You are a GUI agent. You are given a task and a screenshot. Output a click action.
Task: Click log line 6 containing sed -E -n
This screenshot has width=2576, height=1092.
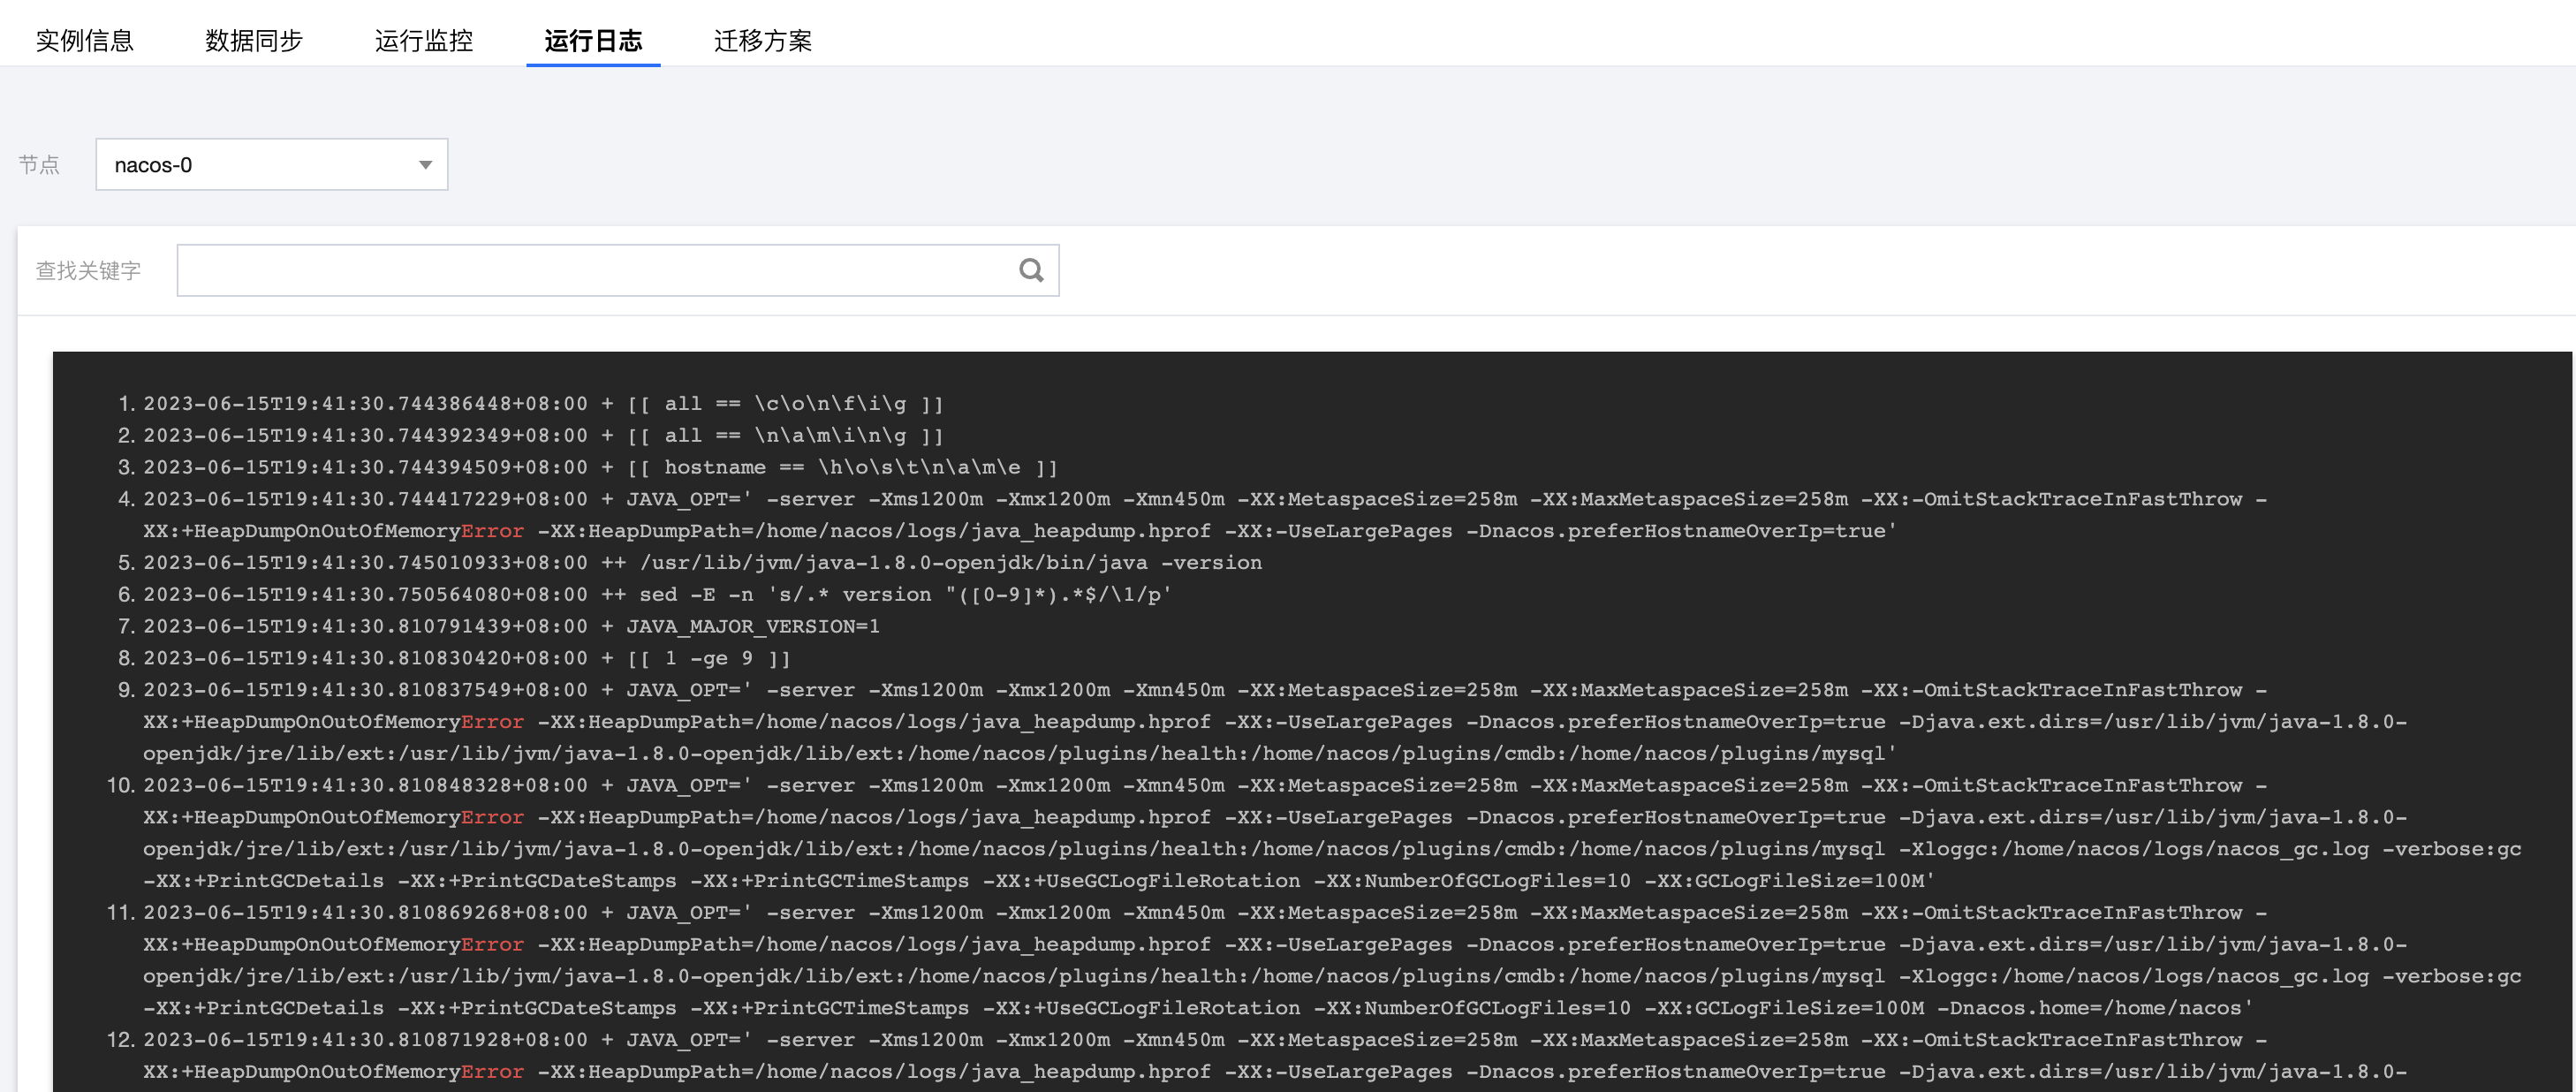658,595
